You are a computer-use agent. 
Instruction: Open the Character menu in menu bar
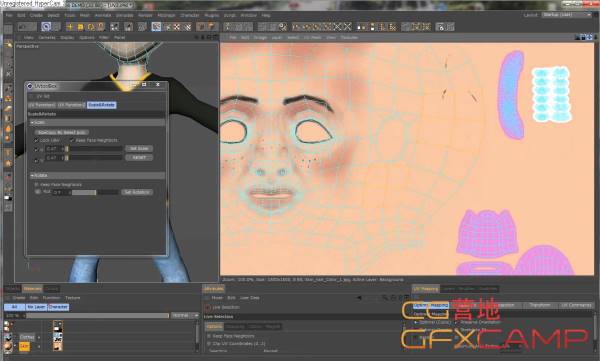(189, 15)
